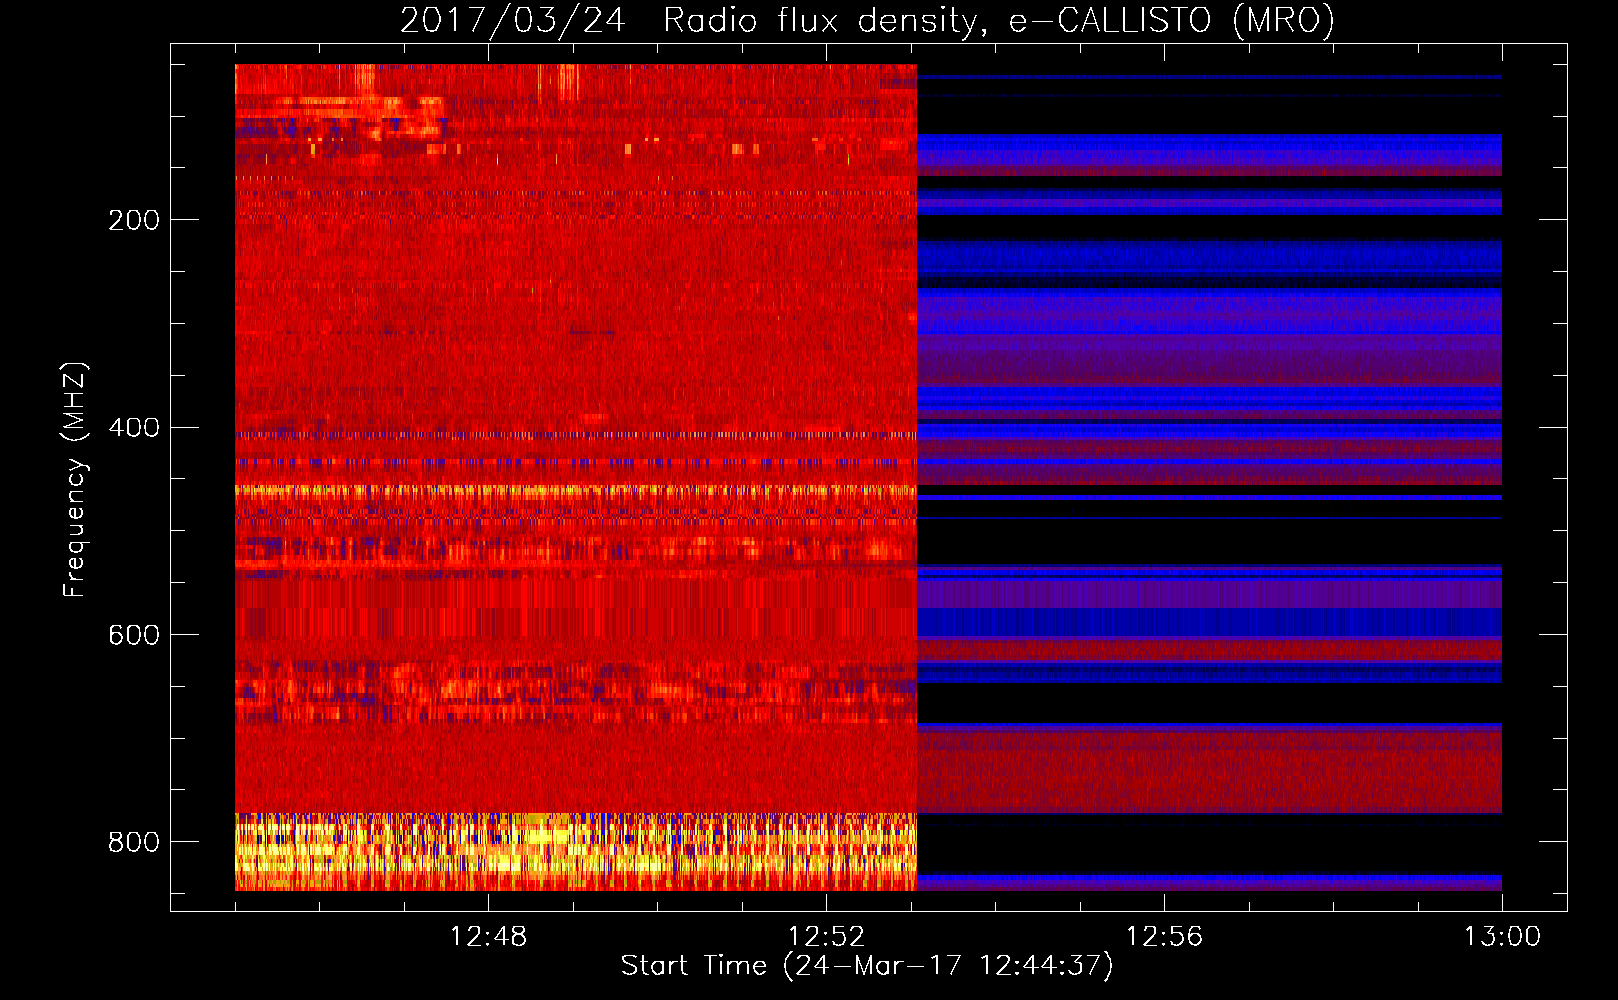The width and height of the screenshot is (1618, 1000).
Task: Click the 12:48 time tick label
Action: click(488, 937)
